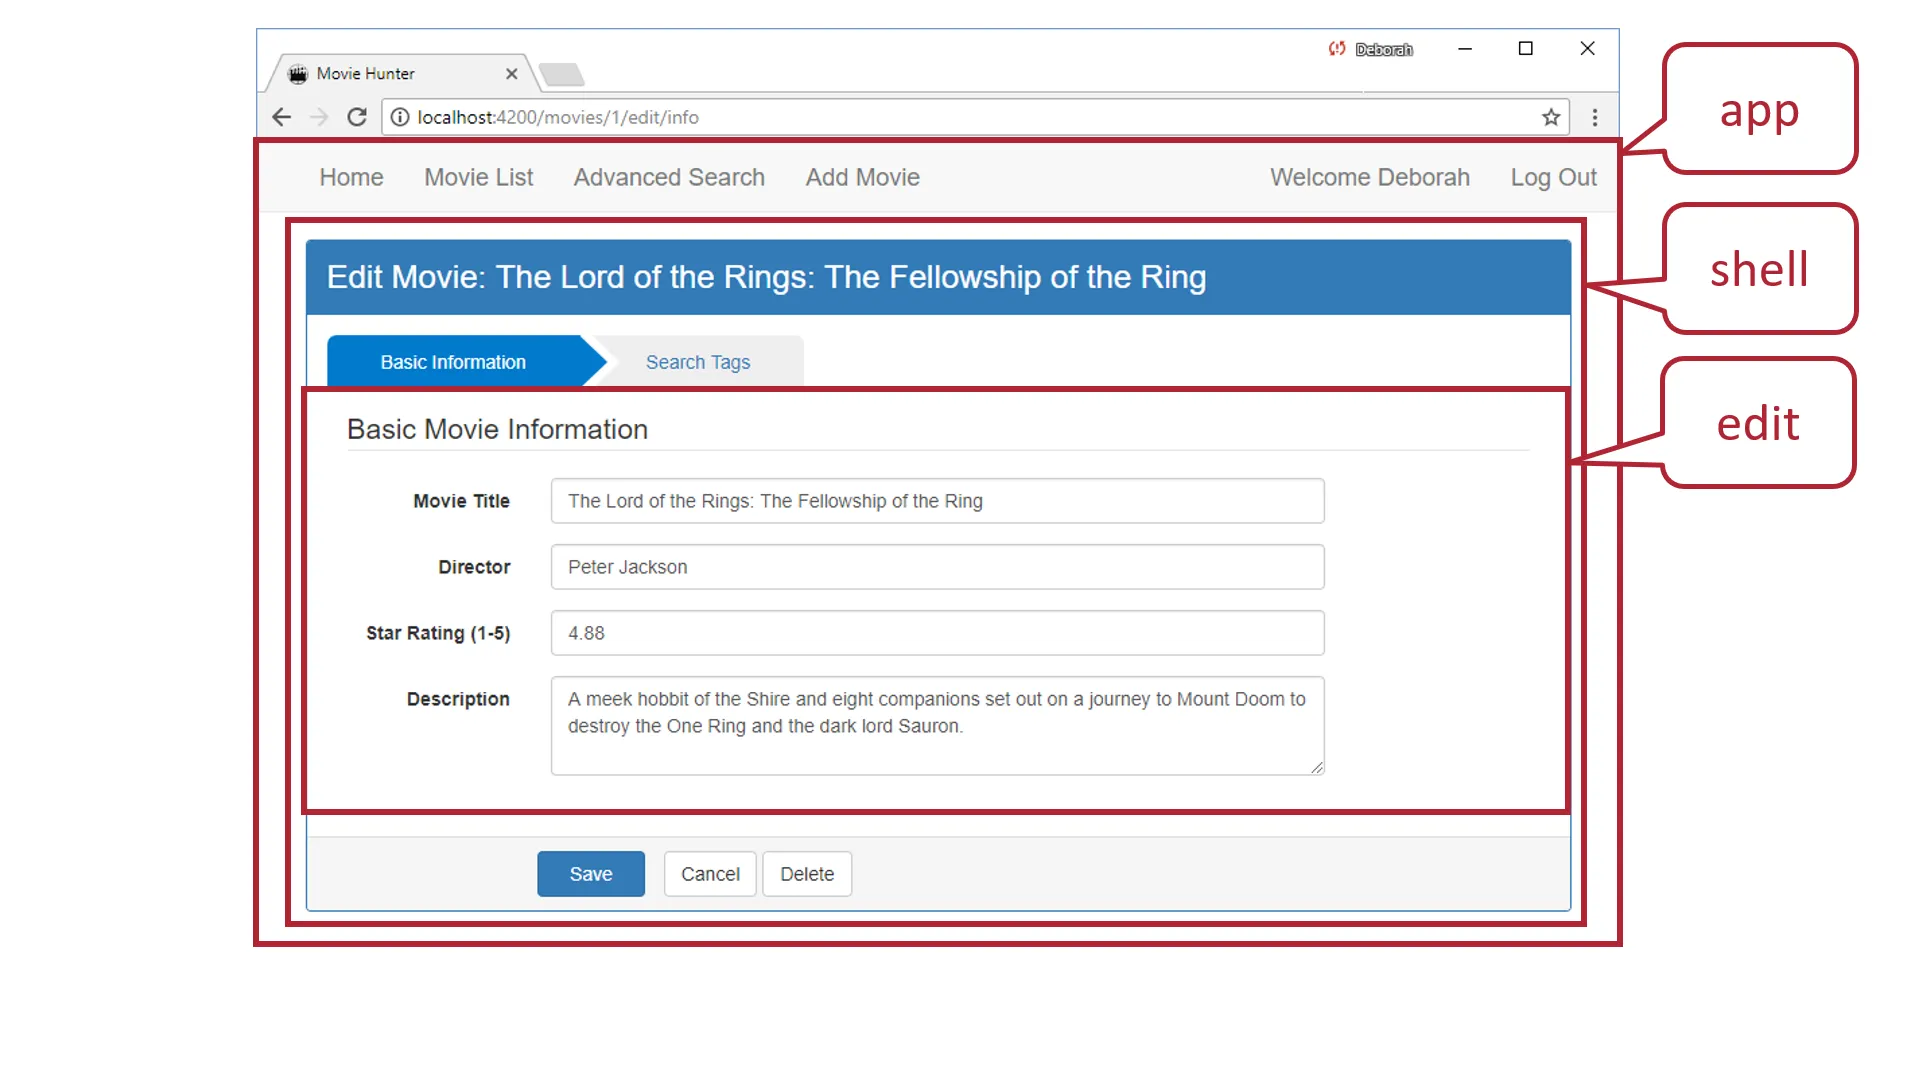Reload the page with refresh icon
Image resolution: width=1920 pixels, height=1080 pixels.
[x=357, y=117]
